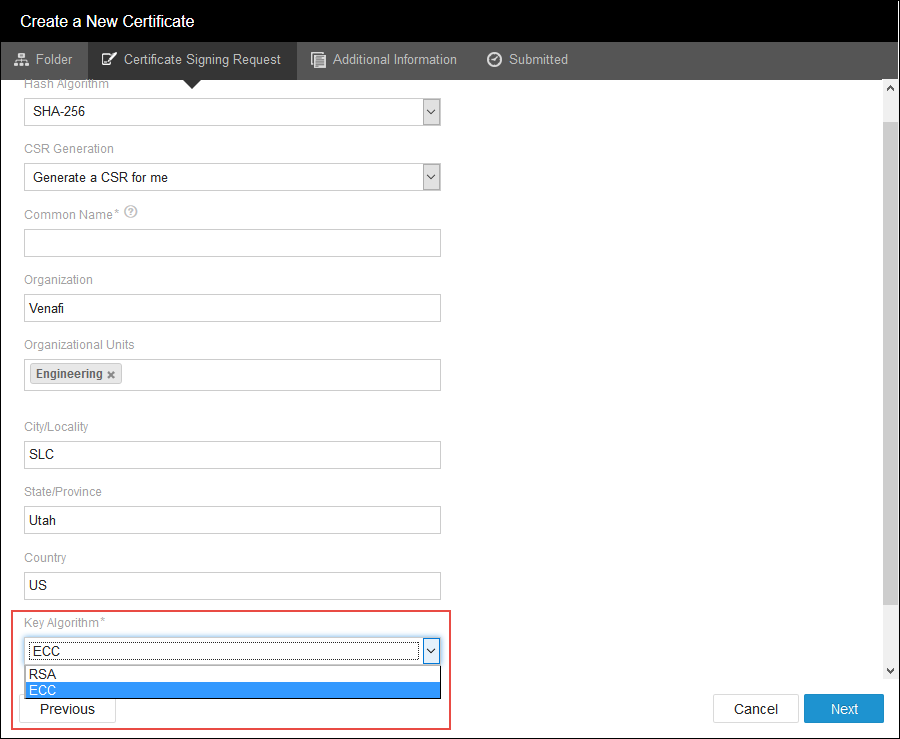Viewport: 900px width, 739px height.
Task: Click the Common Name help question-mark icon
Action: click(x=130, y=213)
